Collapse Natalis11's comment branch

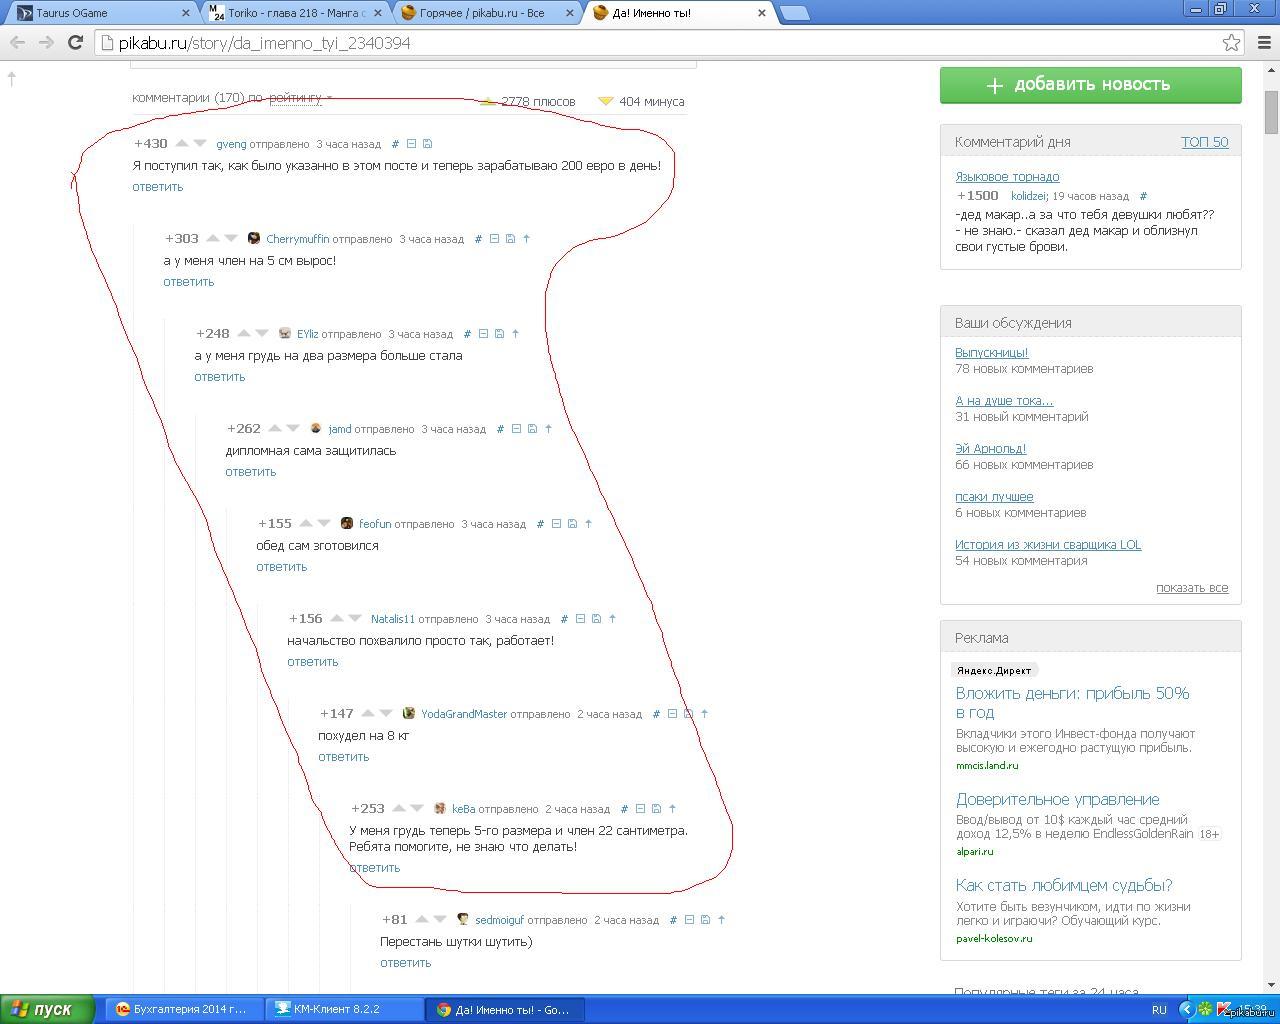[x=580, y=619]
